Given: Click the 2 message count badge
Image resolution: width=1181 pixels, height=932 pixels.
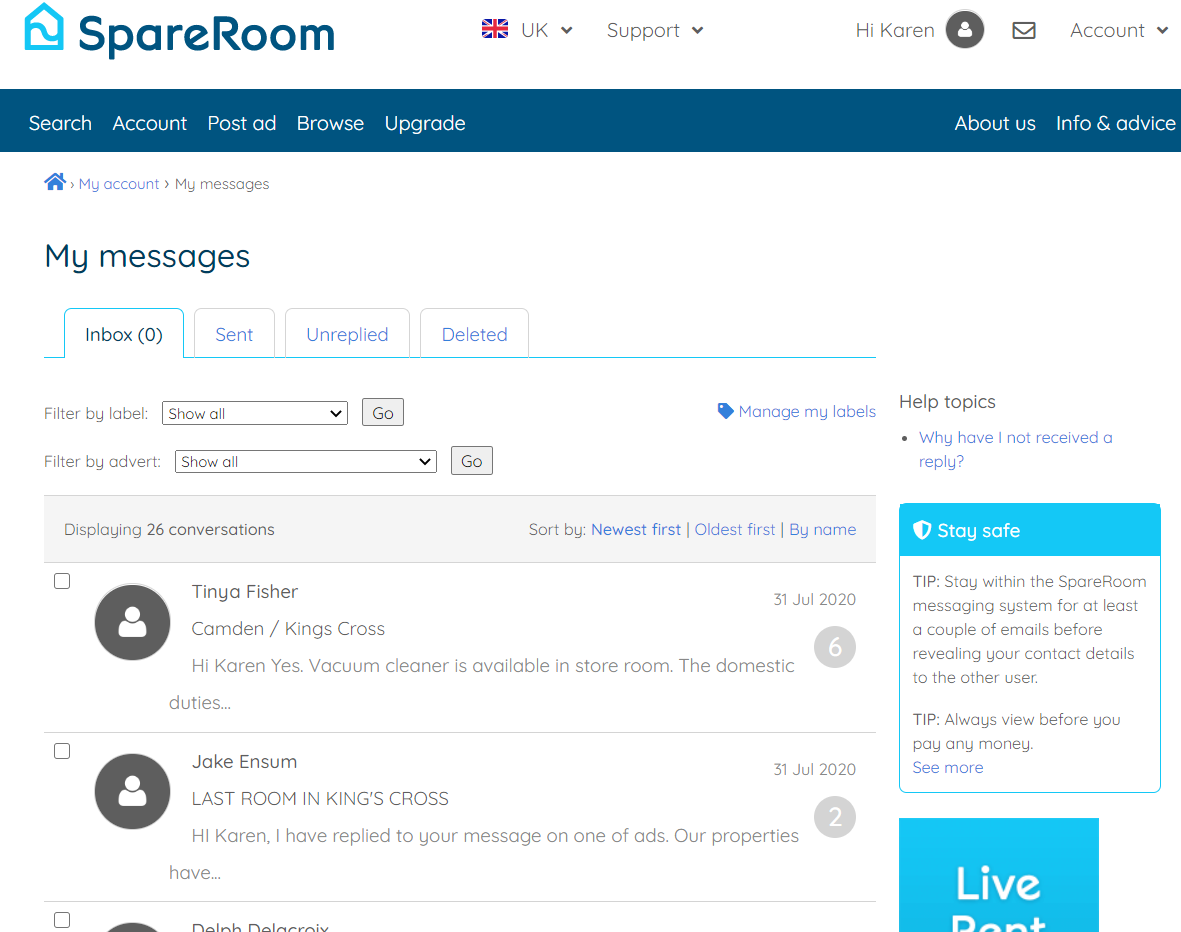Looking at the screenshot, I should coord(835,817).
